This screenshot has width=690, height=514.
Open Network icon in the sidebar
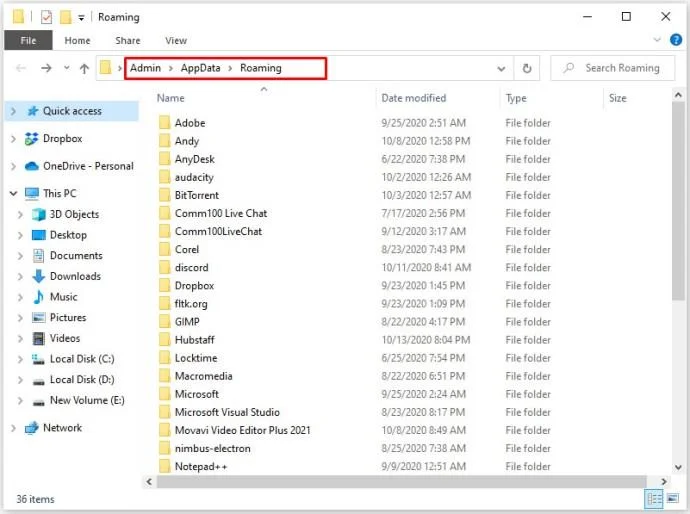(x=32, y=428)
